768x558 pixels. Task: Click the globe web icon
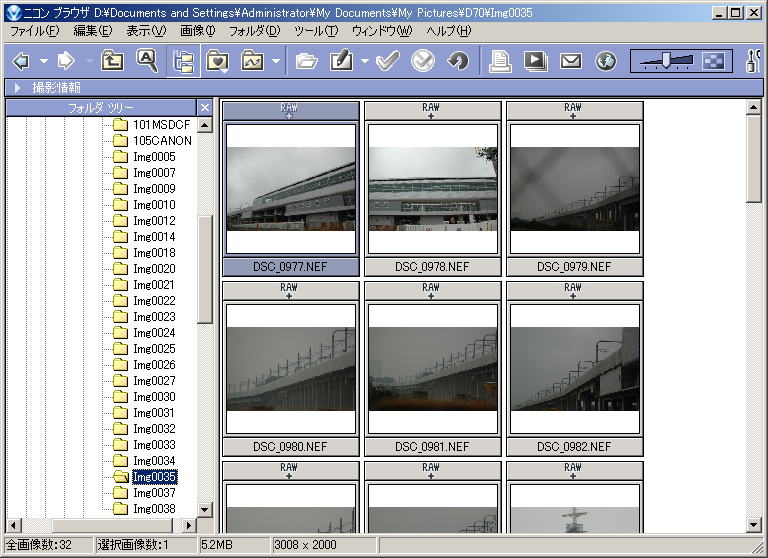tap(606, 61)
